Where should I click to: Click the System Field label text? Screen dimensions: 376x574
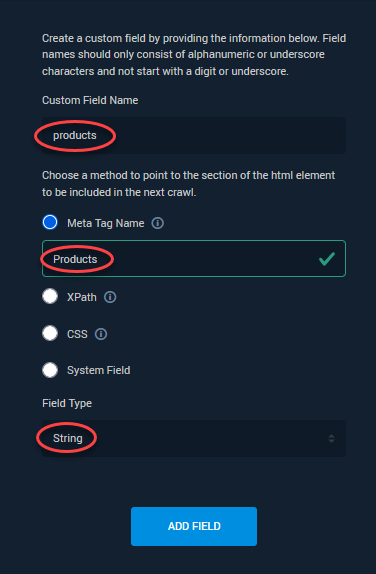pyautogui.click(x=98, y=370)
